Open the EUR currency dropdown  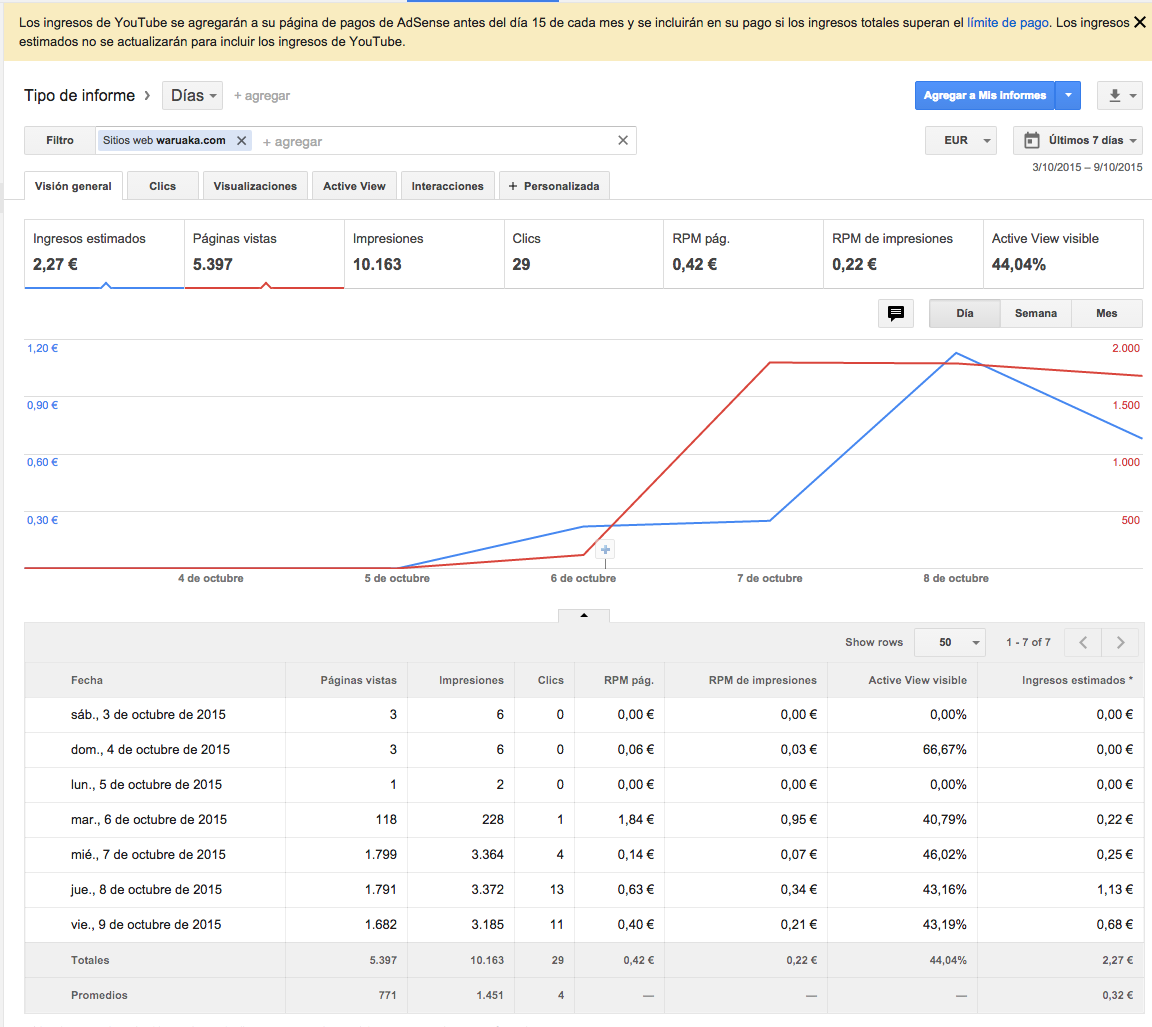(961, 140)
